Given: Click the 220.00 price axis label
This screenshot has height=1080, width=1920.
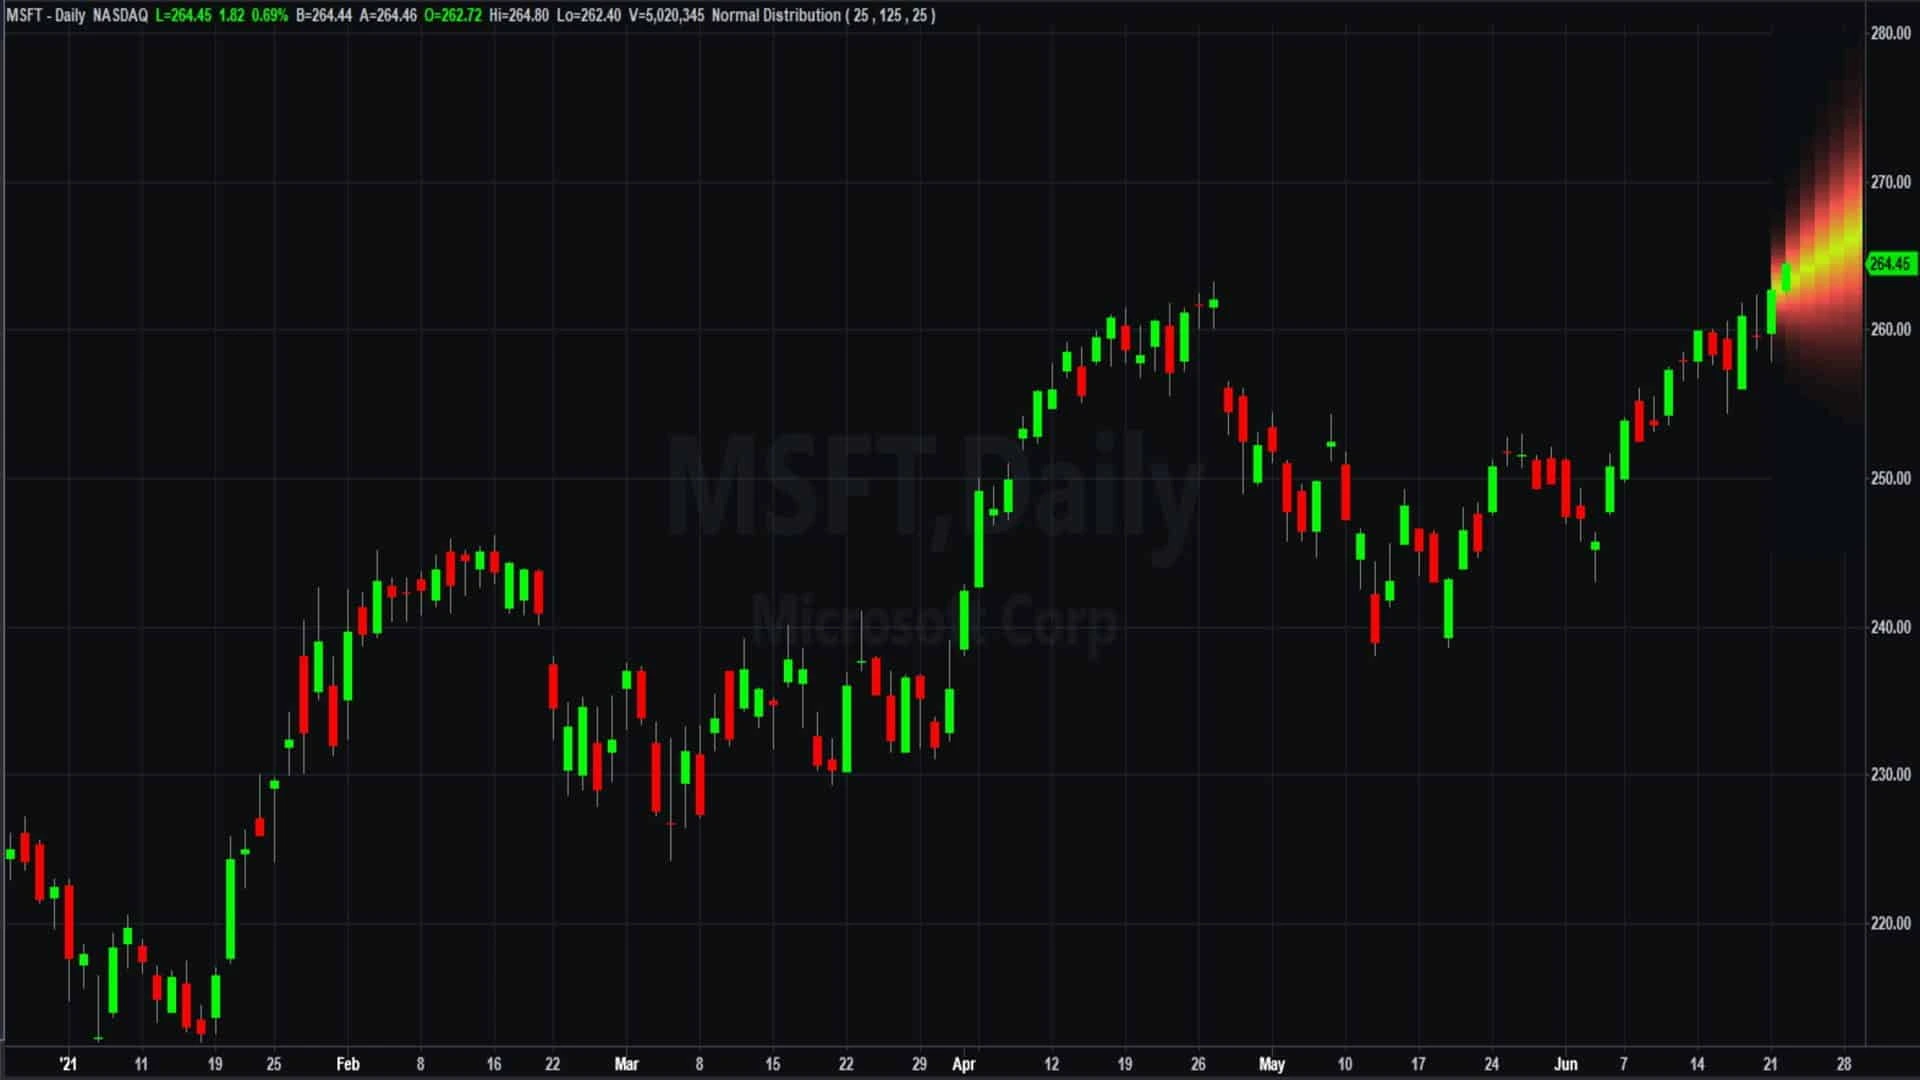Looking at the screenshot, I should (x=1890, y=923).
